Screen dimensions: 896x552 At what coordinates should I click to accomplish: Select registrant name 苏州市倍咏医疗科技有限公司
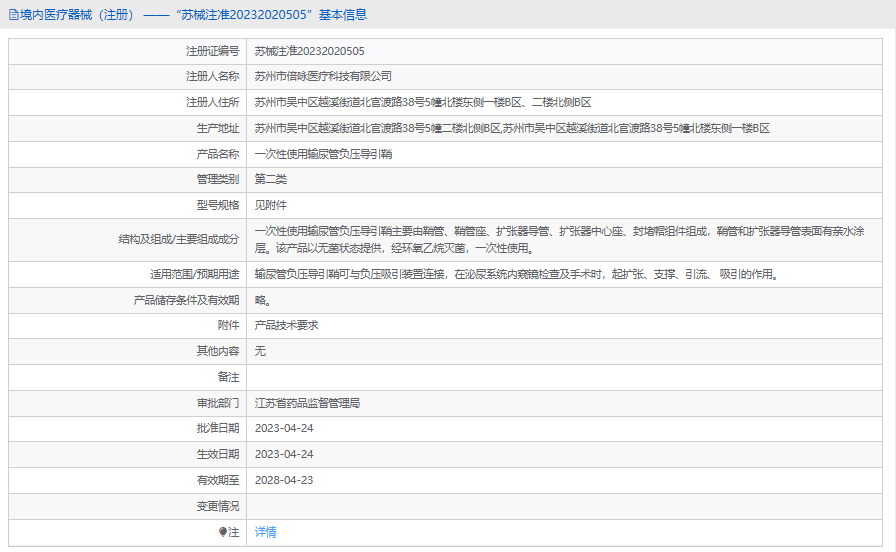(x=323, y=76)
